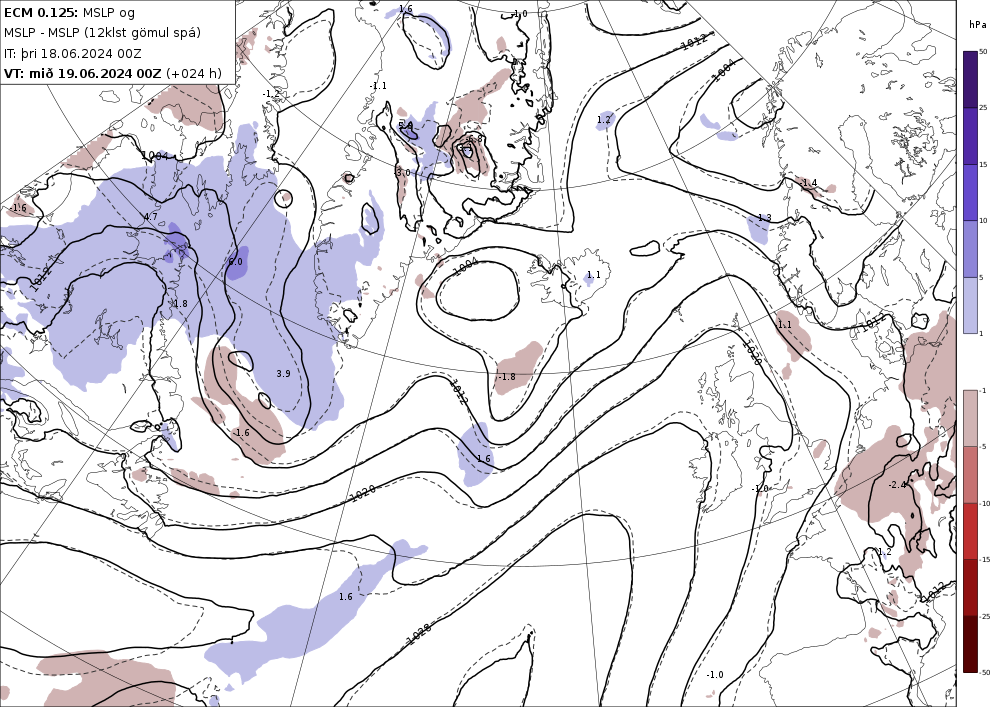
Task: Click the map value label '-1.4'
Action: [808, 183]
